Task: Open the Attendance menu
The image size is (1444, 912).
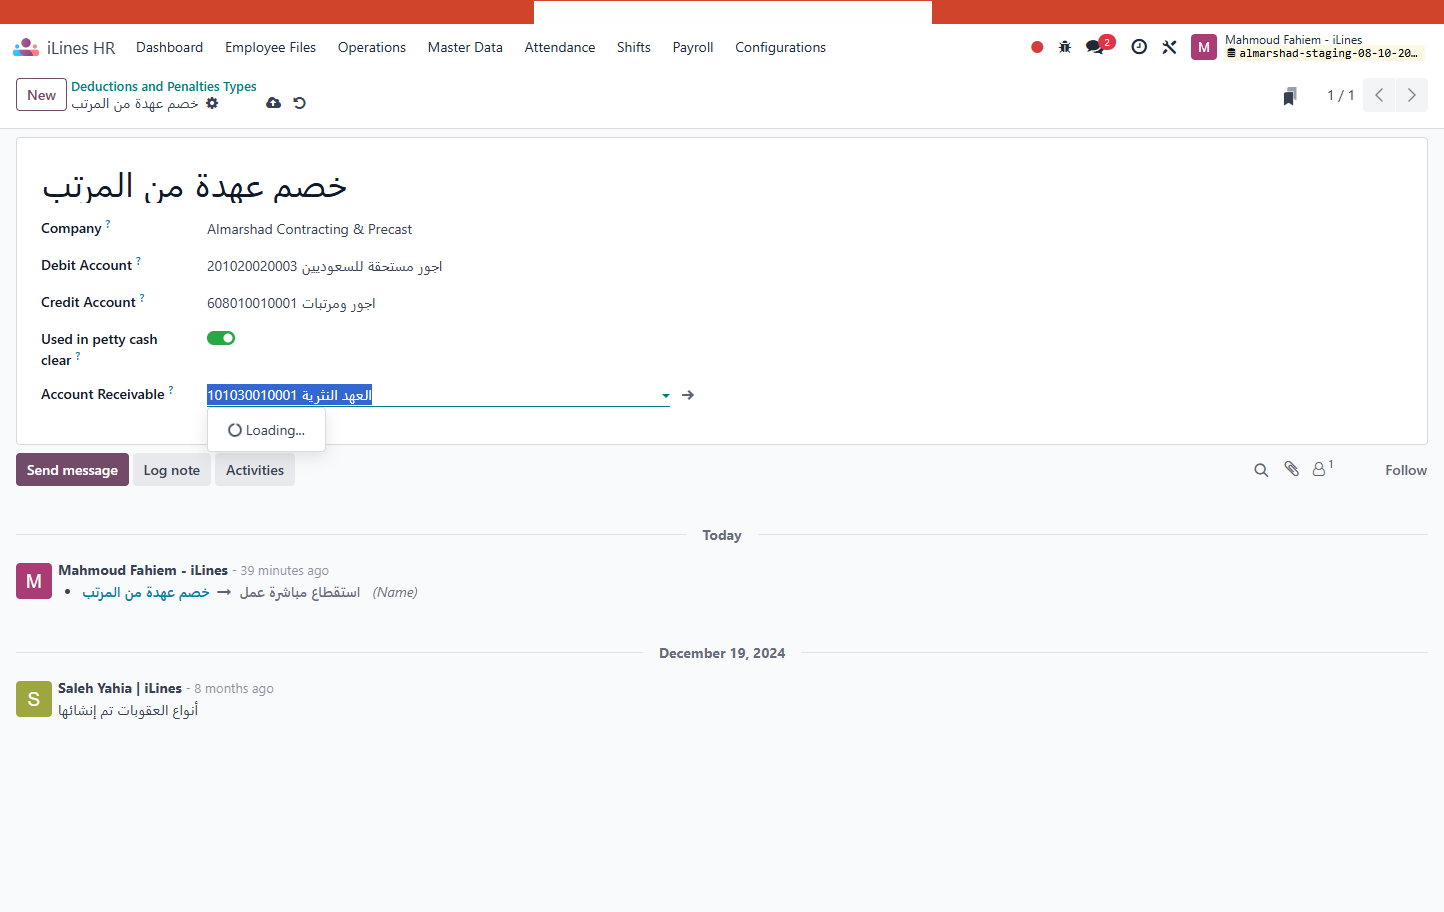Action: 560,47
